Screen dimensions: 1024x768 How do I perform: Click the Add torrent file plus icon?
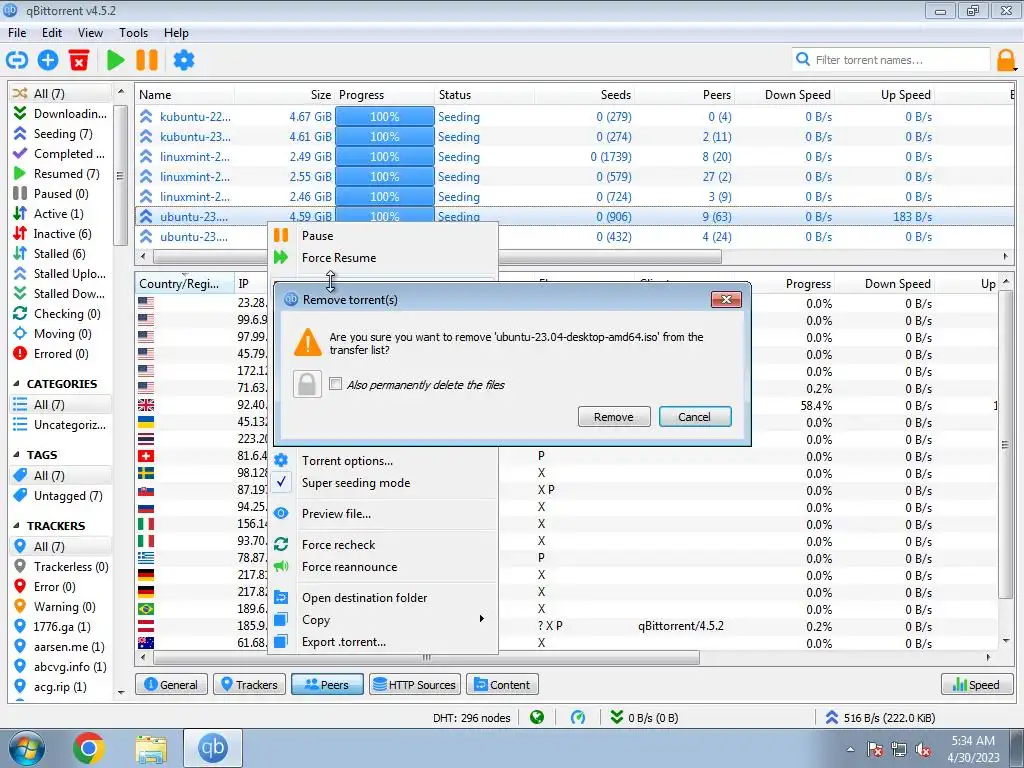(x=48, y=60)
